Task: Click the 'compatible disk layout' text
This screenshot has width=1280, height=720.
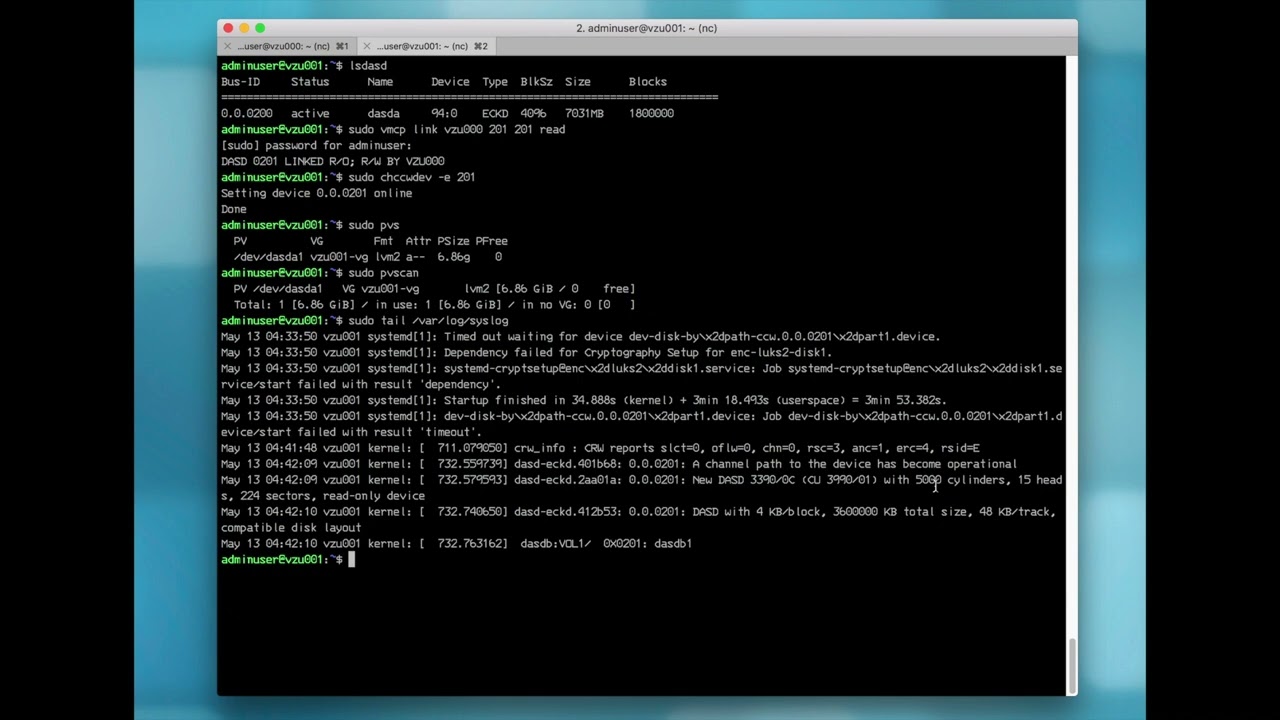Action: point(291,528)
